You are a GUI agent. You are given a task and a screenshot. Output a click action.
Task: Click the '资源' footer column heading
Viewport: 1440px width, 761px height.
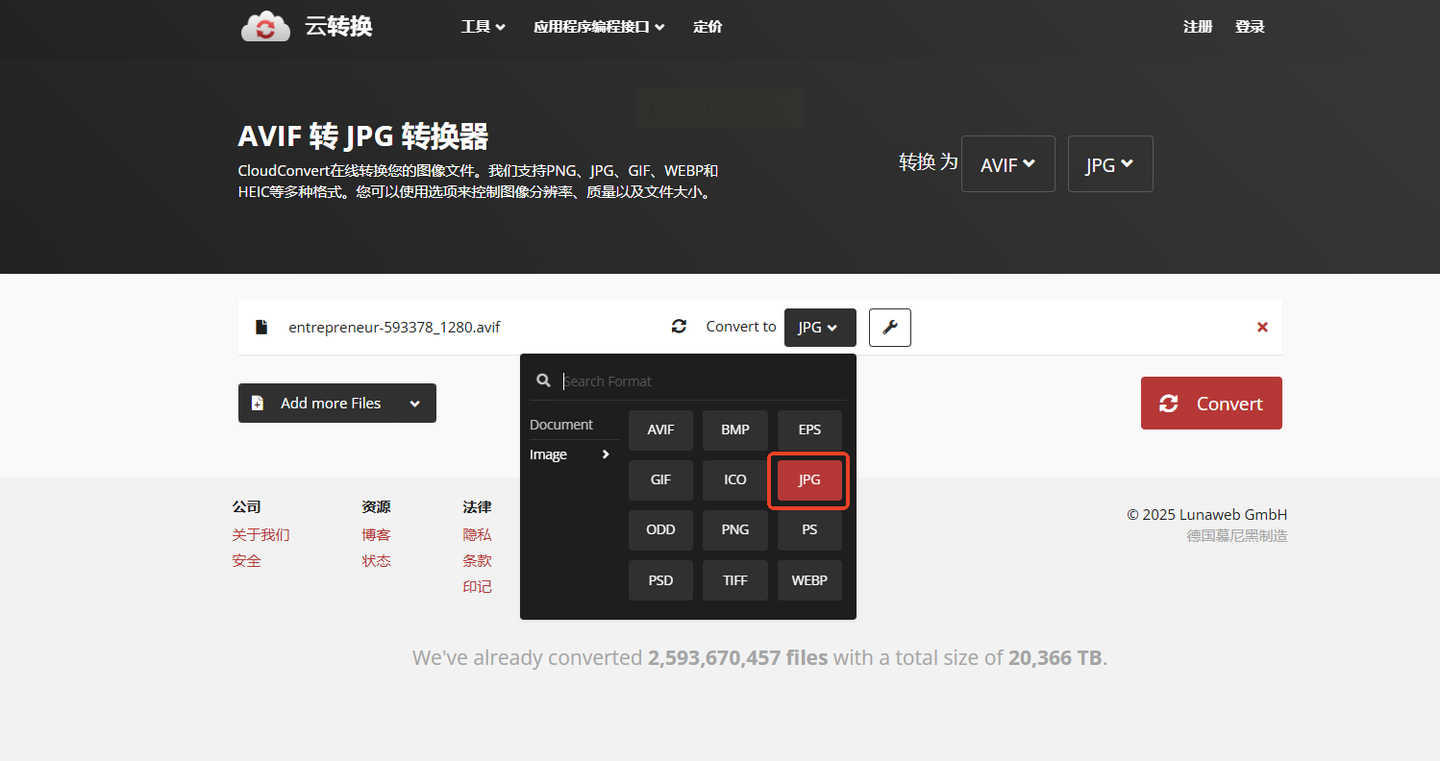tap(377, 507)
